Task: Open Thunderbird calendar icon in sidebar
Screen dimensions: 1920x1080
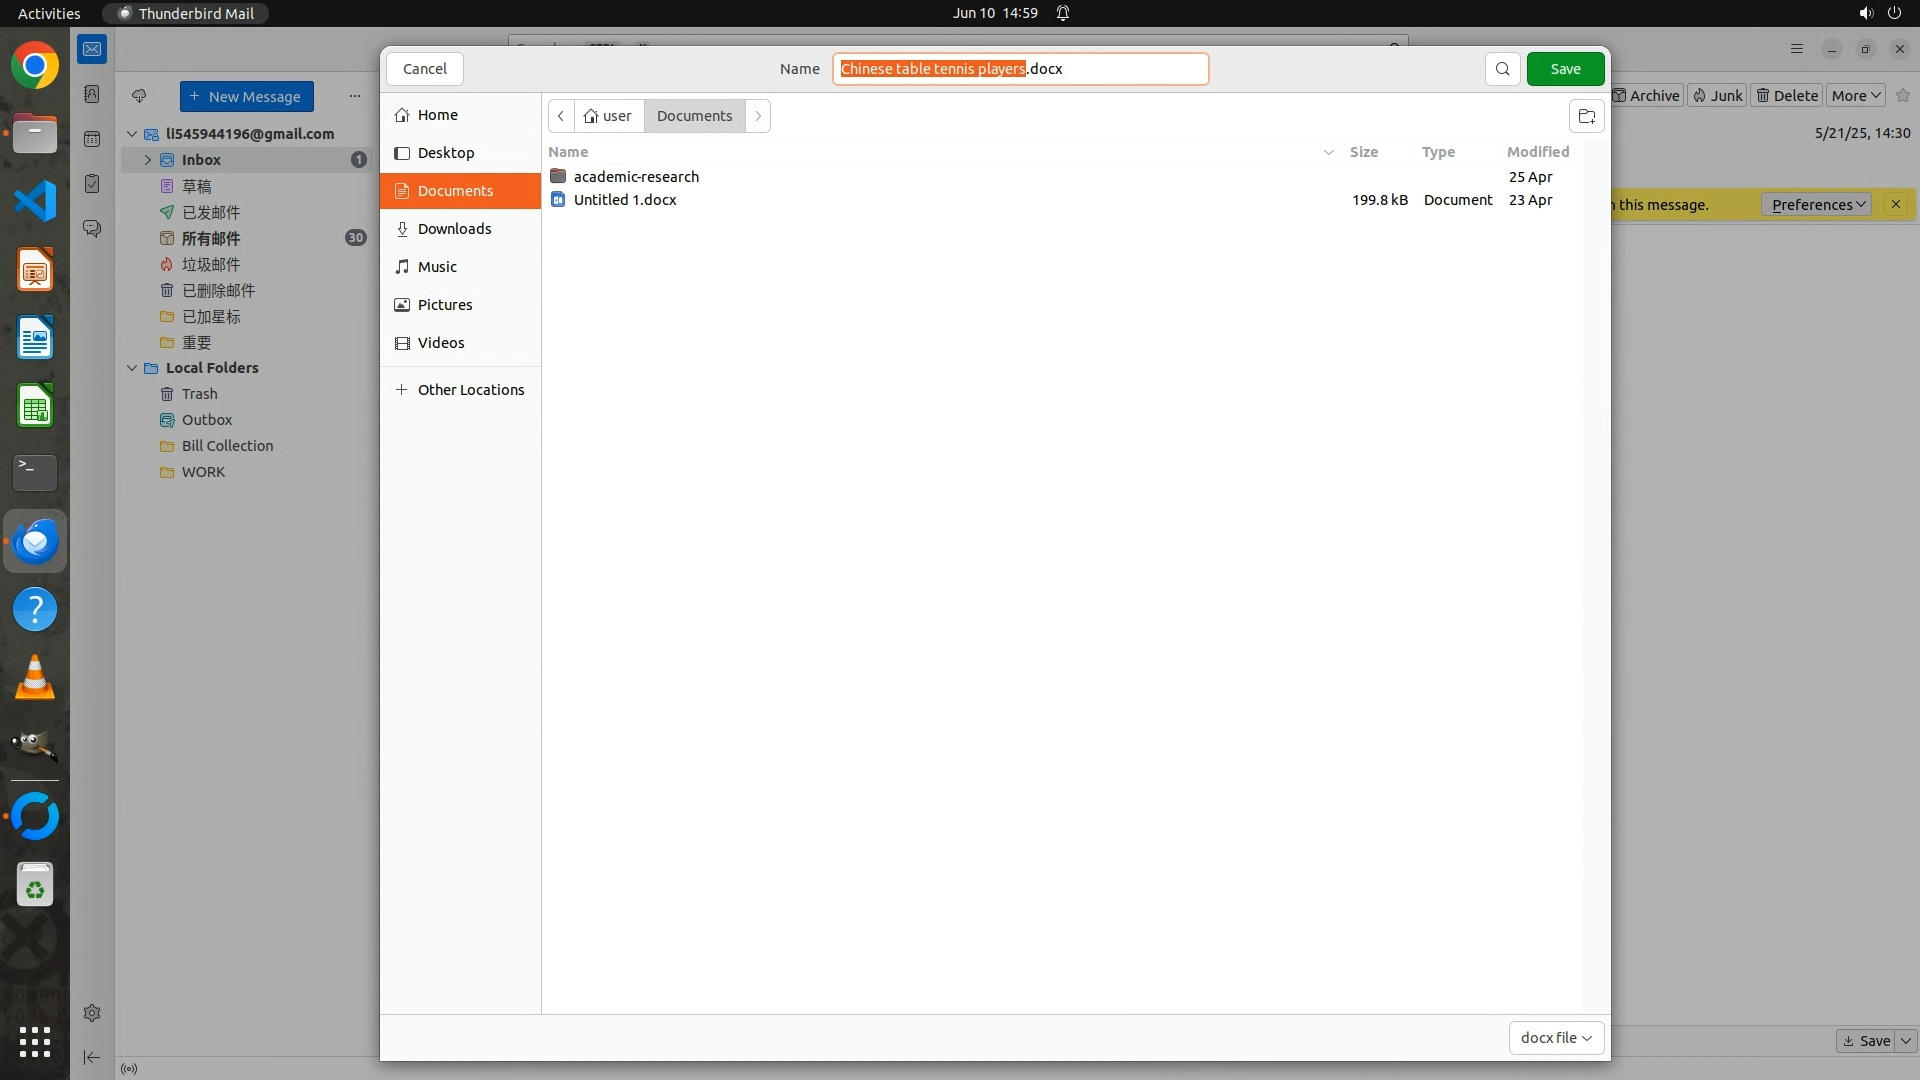Action: point(92,139)
